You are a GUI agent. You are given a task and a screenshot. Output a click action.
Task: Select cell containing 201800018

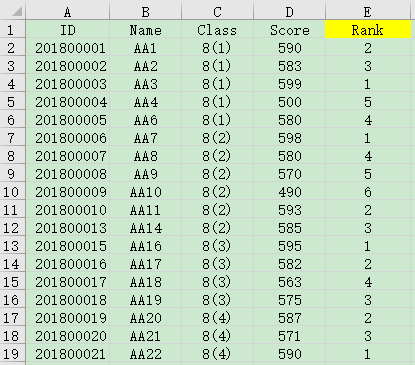pos(68,300)
